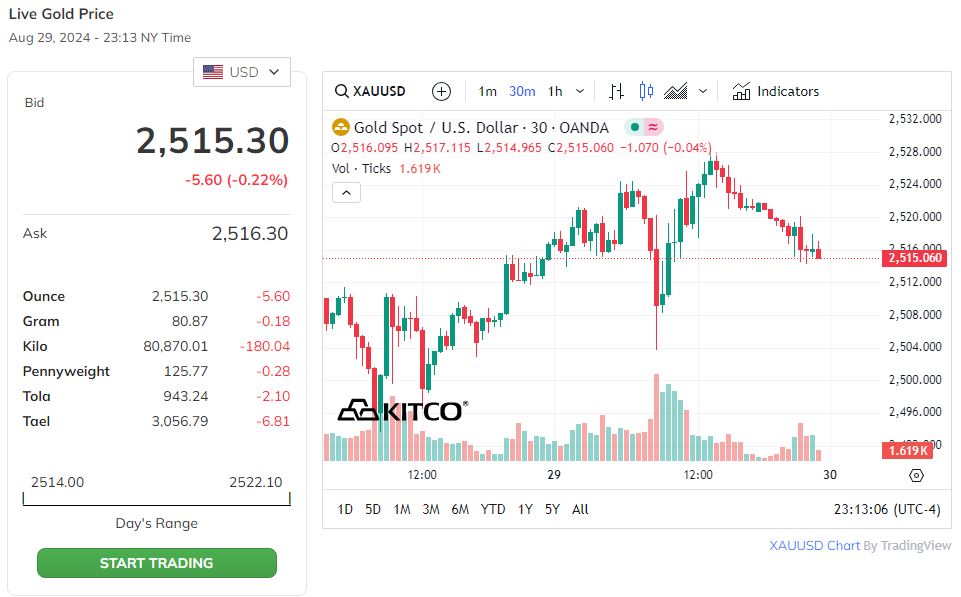Select the Bars chart style icon
This screenshot has width=961, height=597.
click(616, 91)
